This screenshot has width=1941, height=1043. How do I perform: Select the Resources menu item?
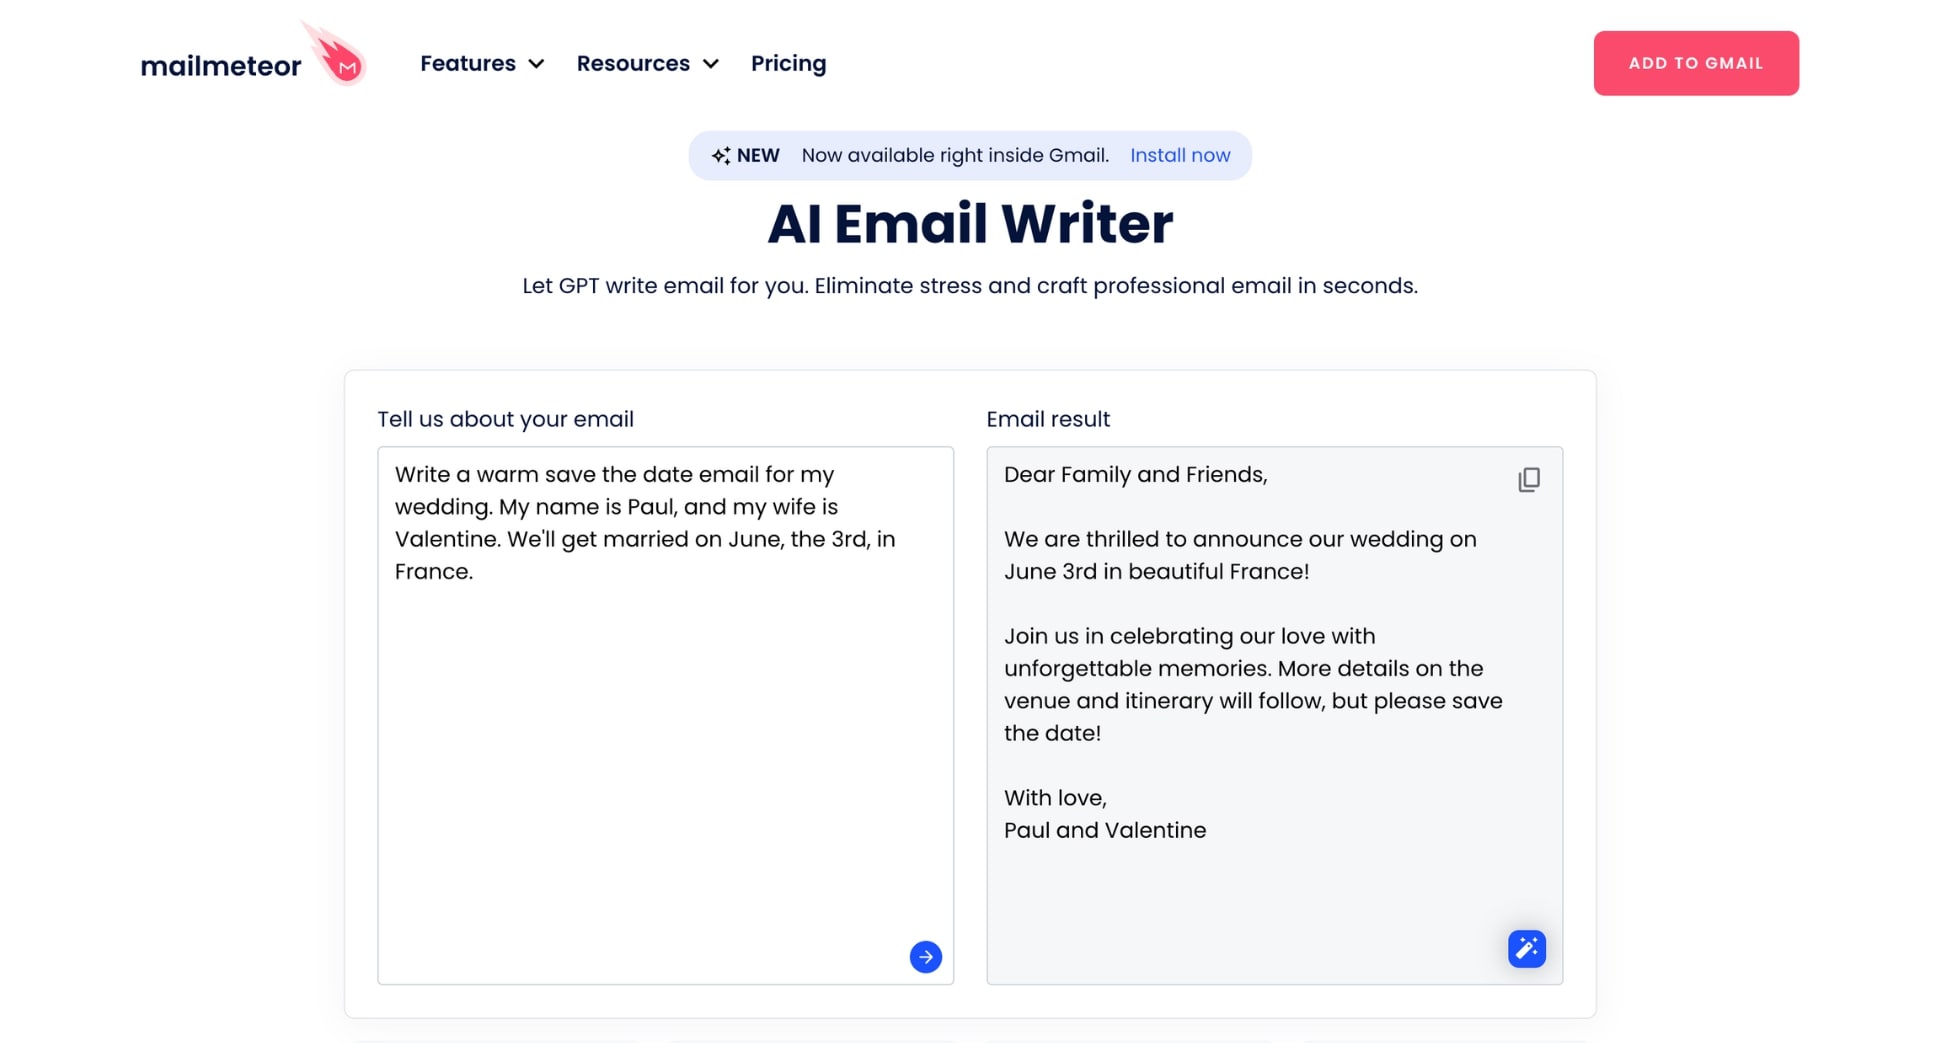tap(634, 63)
